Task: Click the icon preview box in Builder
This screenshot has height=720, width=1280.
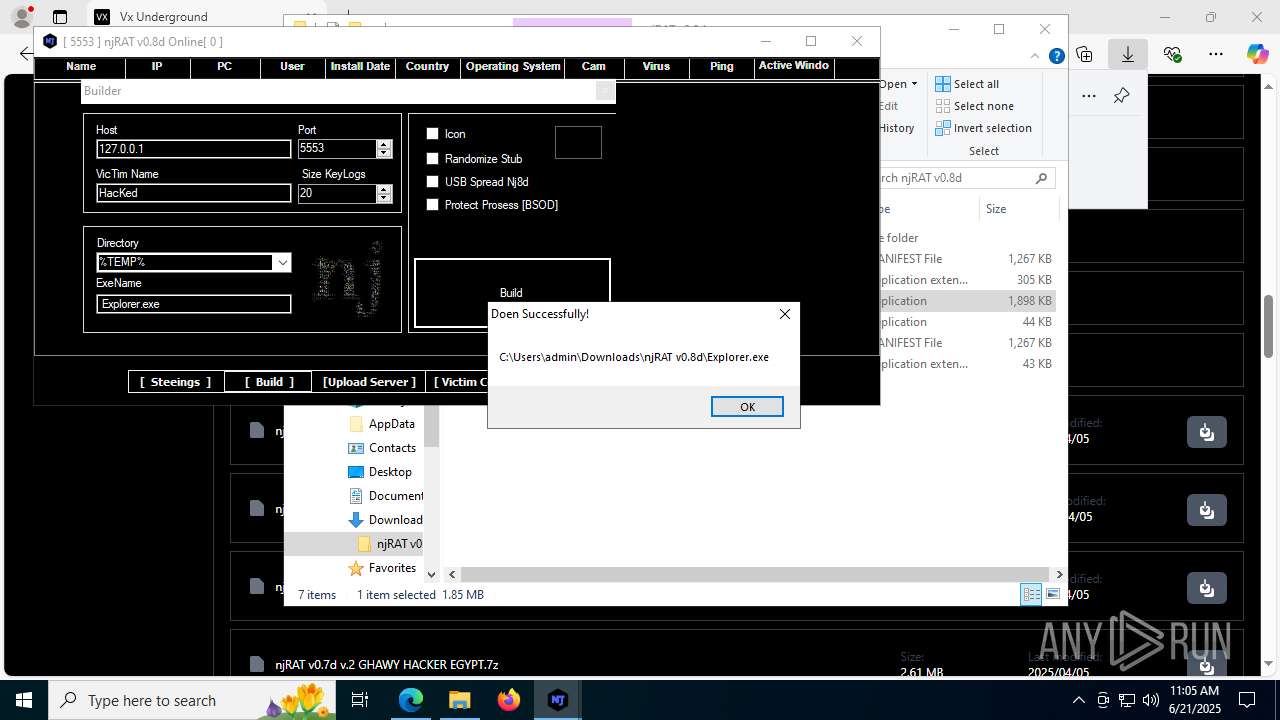Action: coord(578,142)
